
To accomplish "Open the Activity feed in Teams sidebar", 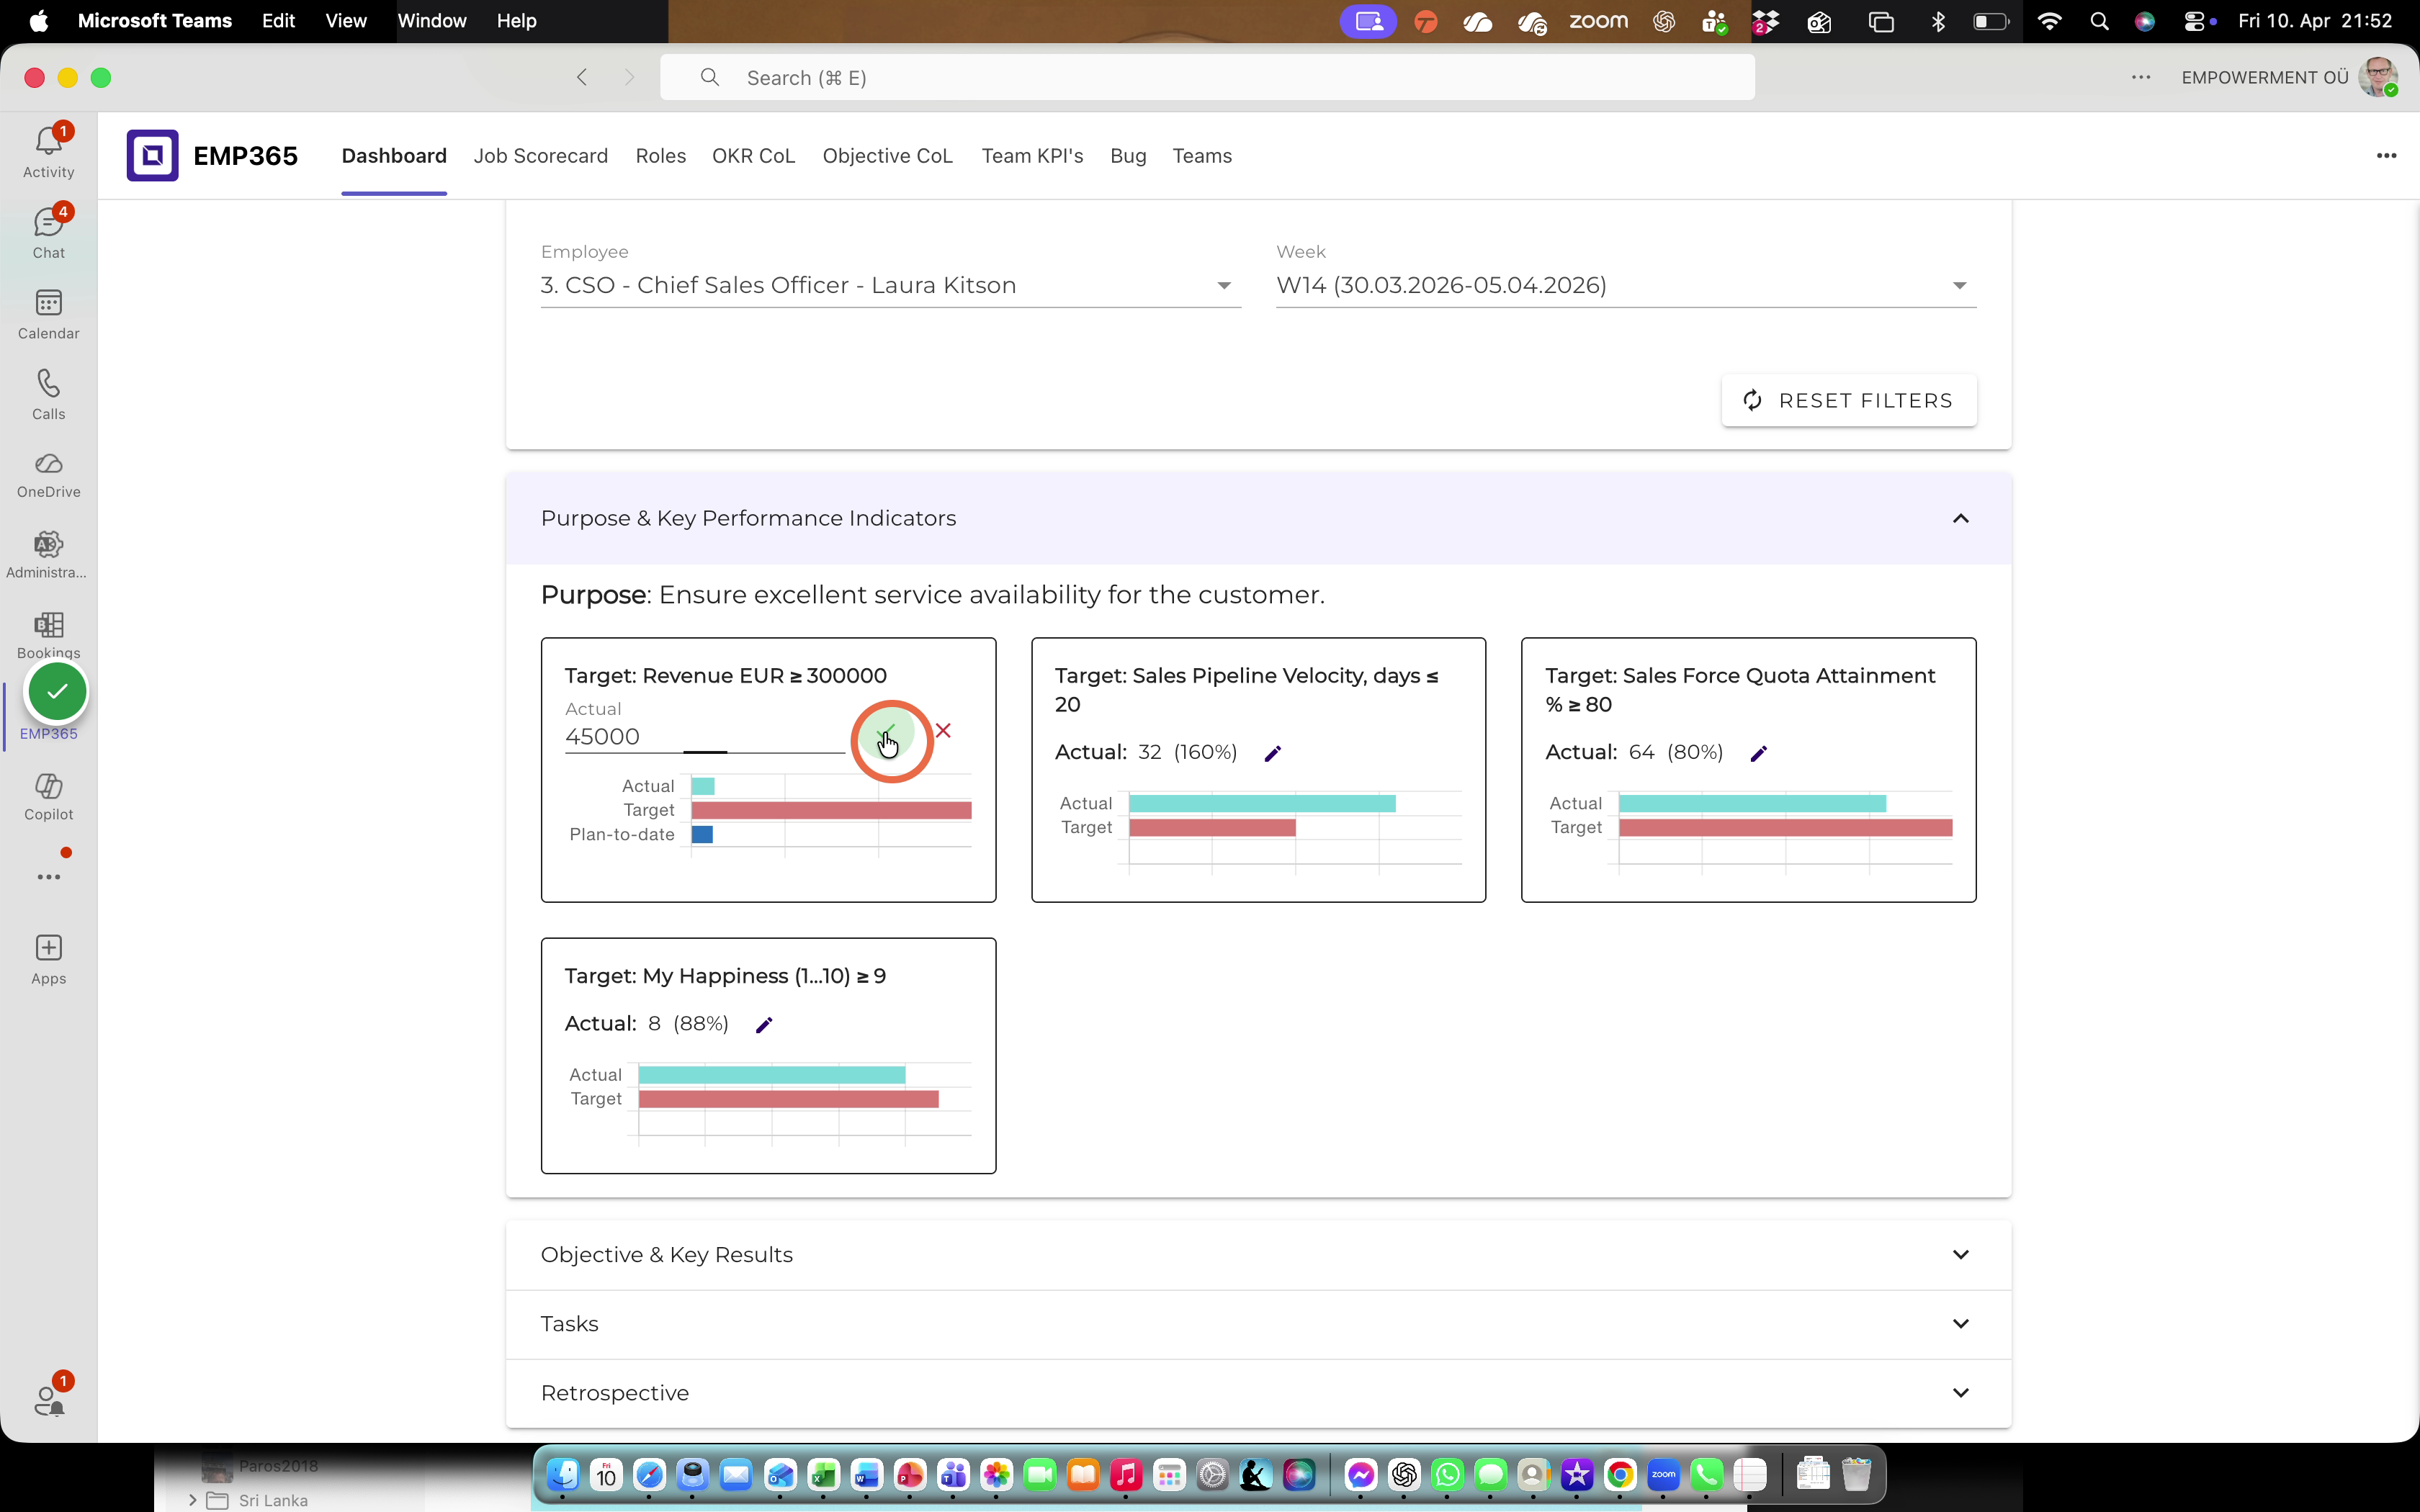I will (x=48, y=152).
